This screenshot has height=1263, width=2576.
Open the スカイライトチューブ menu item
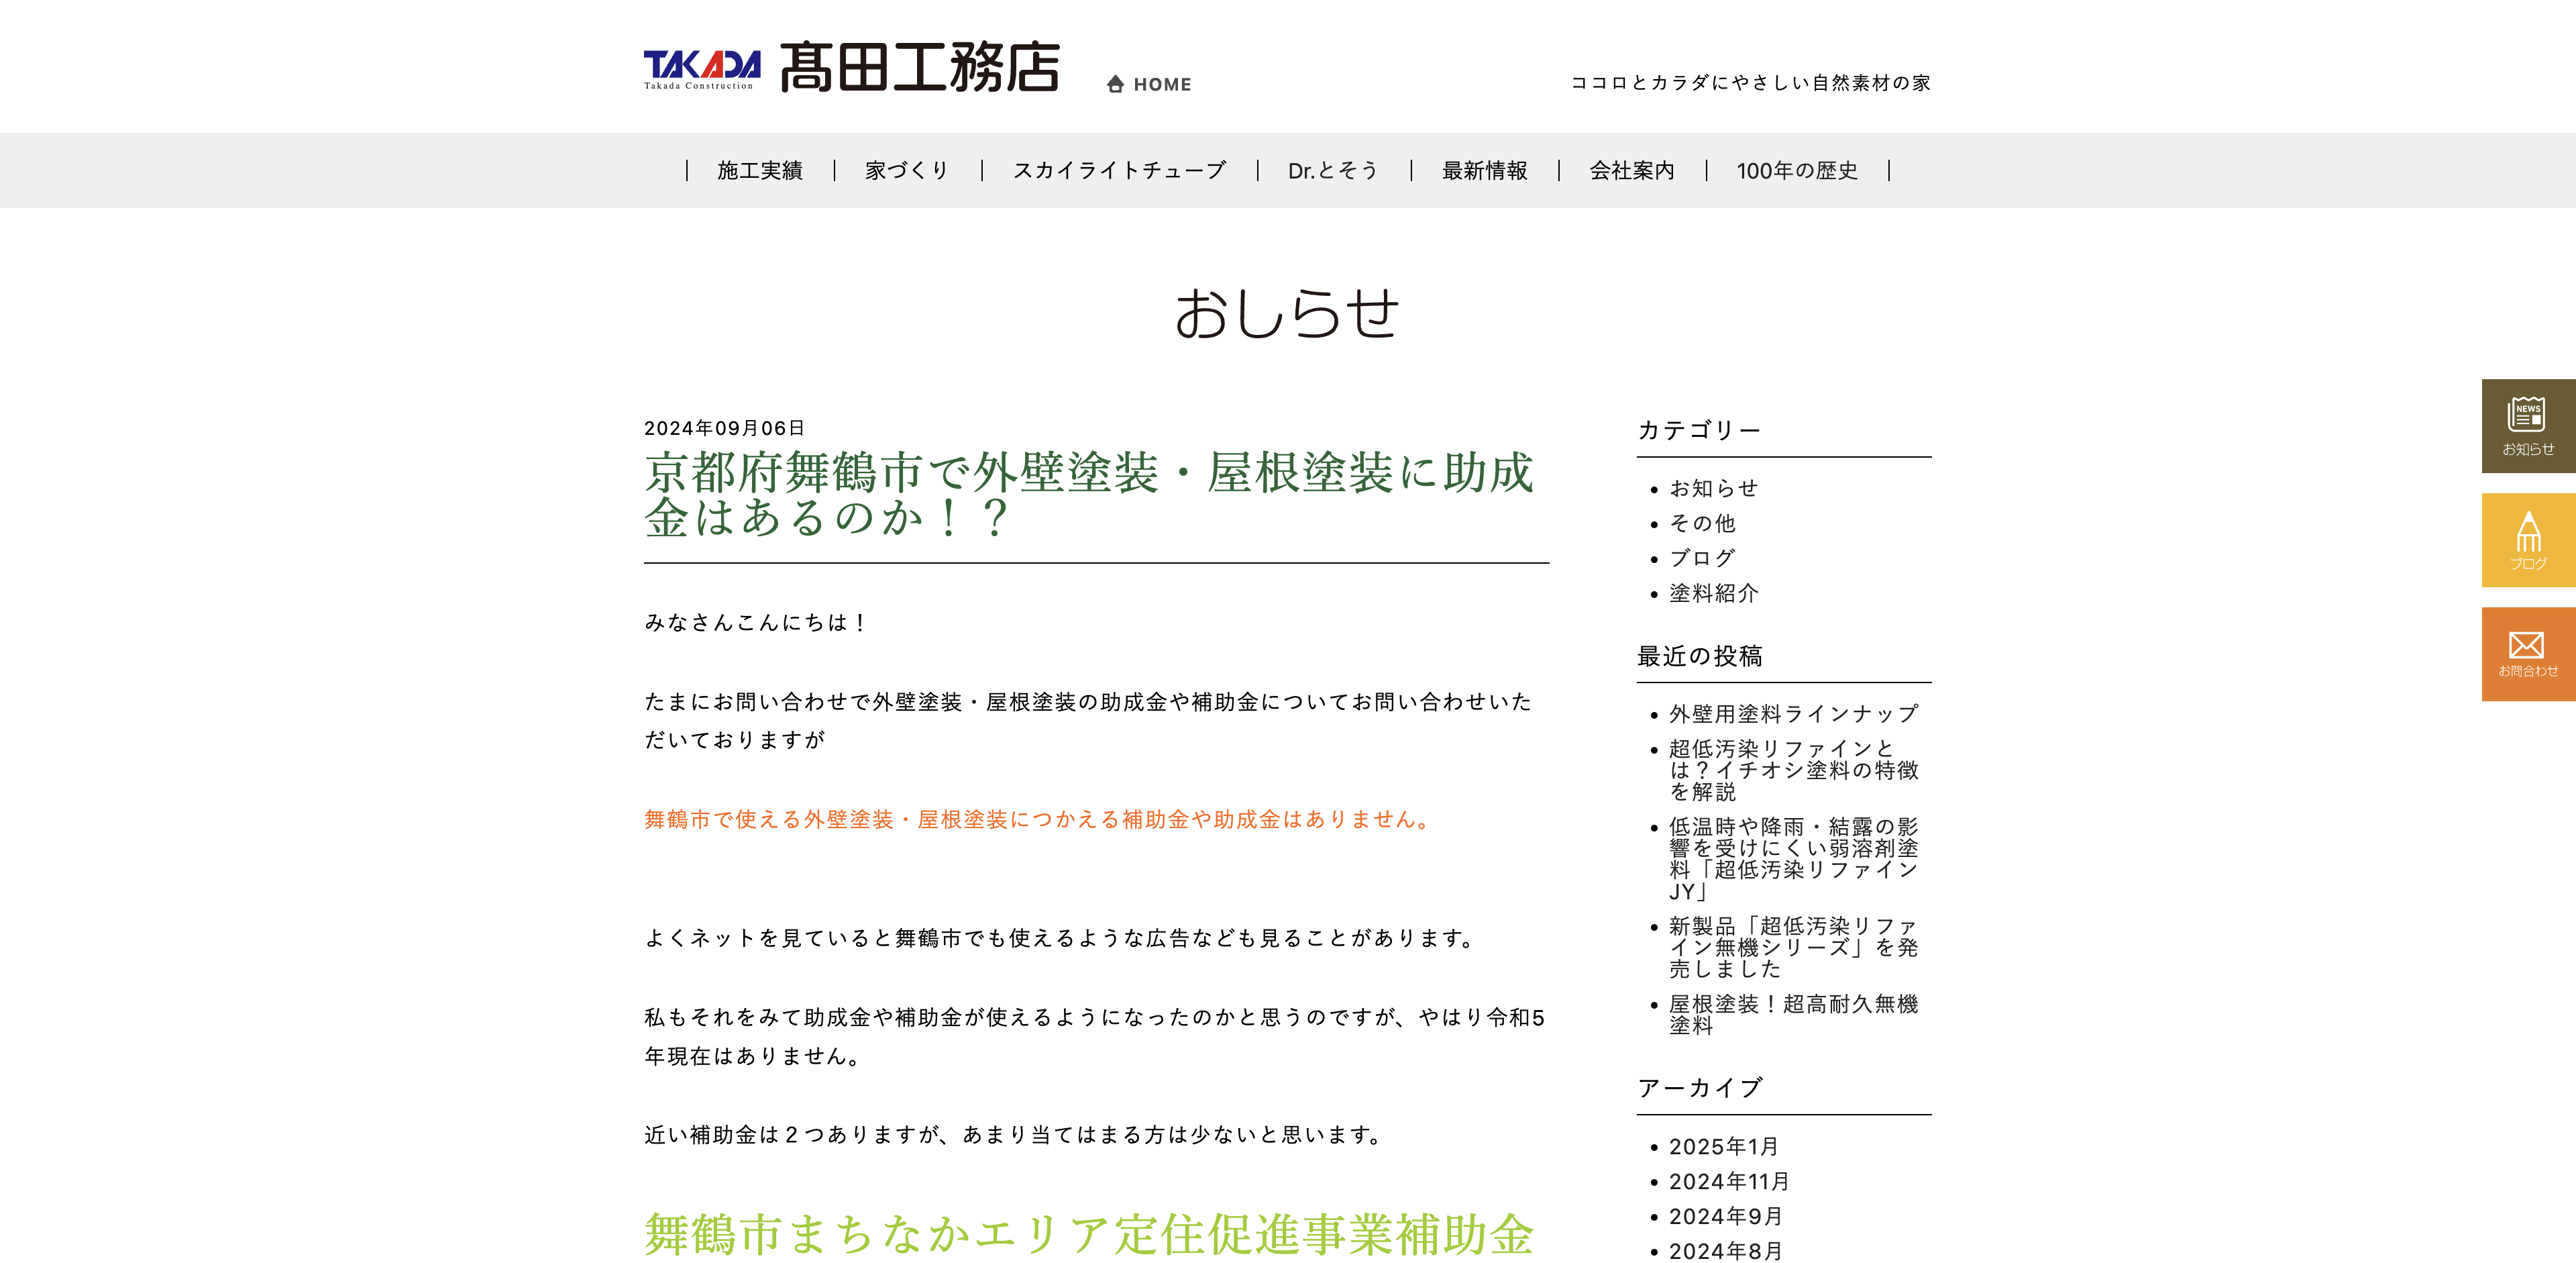pyautogui.click(x=1119, y=171)
